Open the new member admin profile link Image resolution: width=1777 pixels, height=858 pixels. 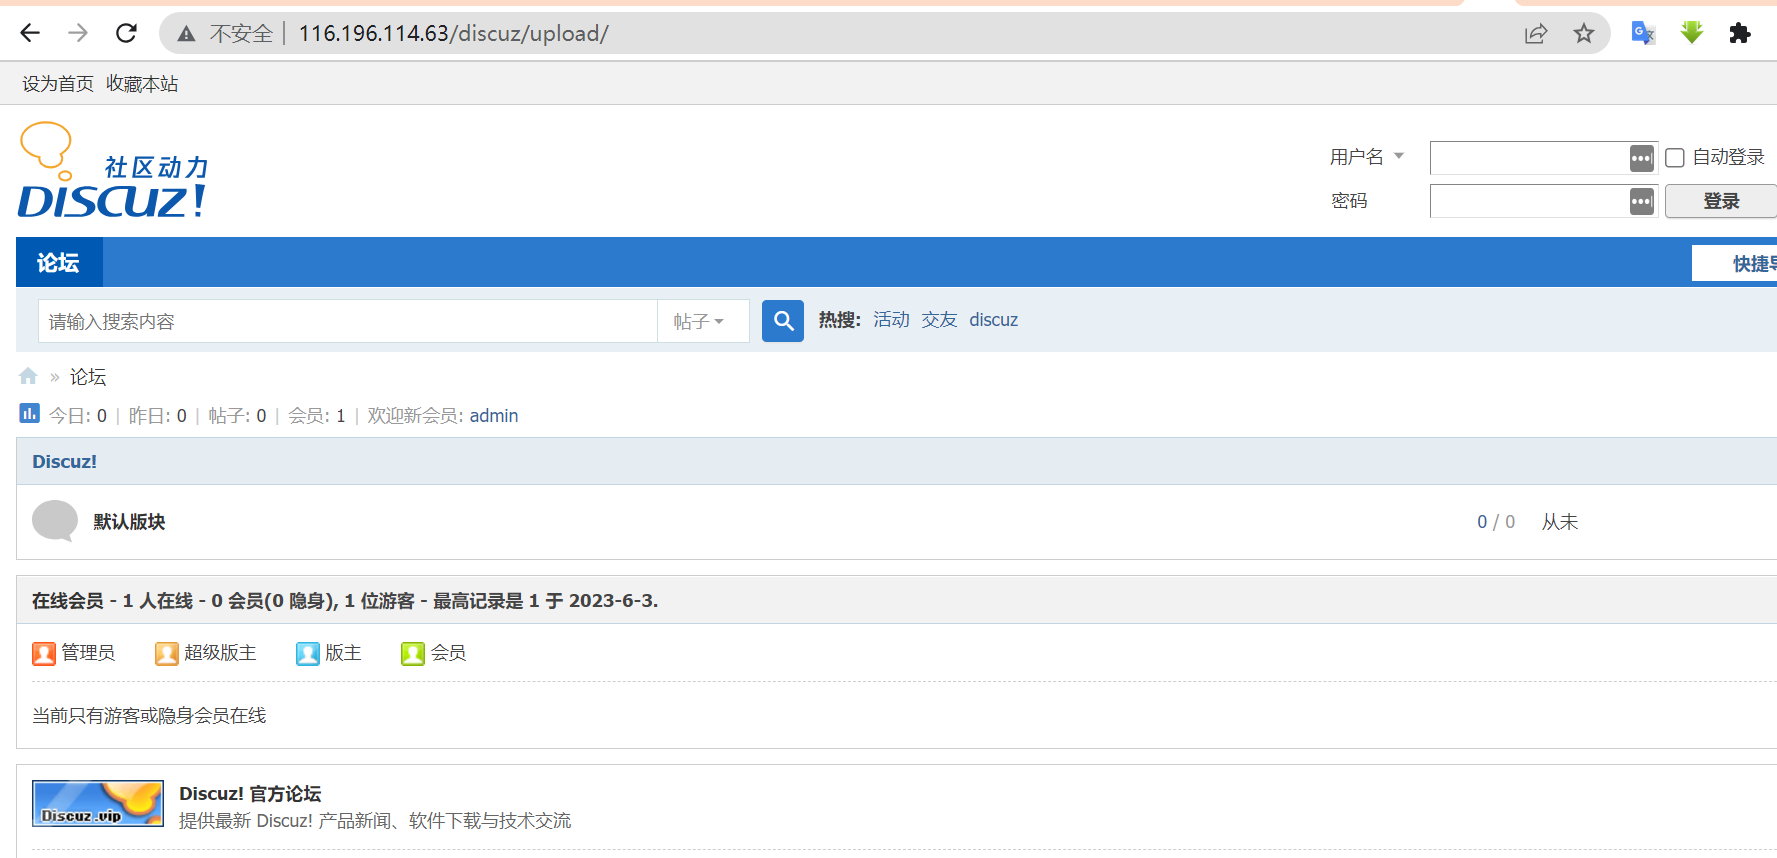pyautogui.click(x=494, y=416)
